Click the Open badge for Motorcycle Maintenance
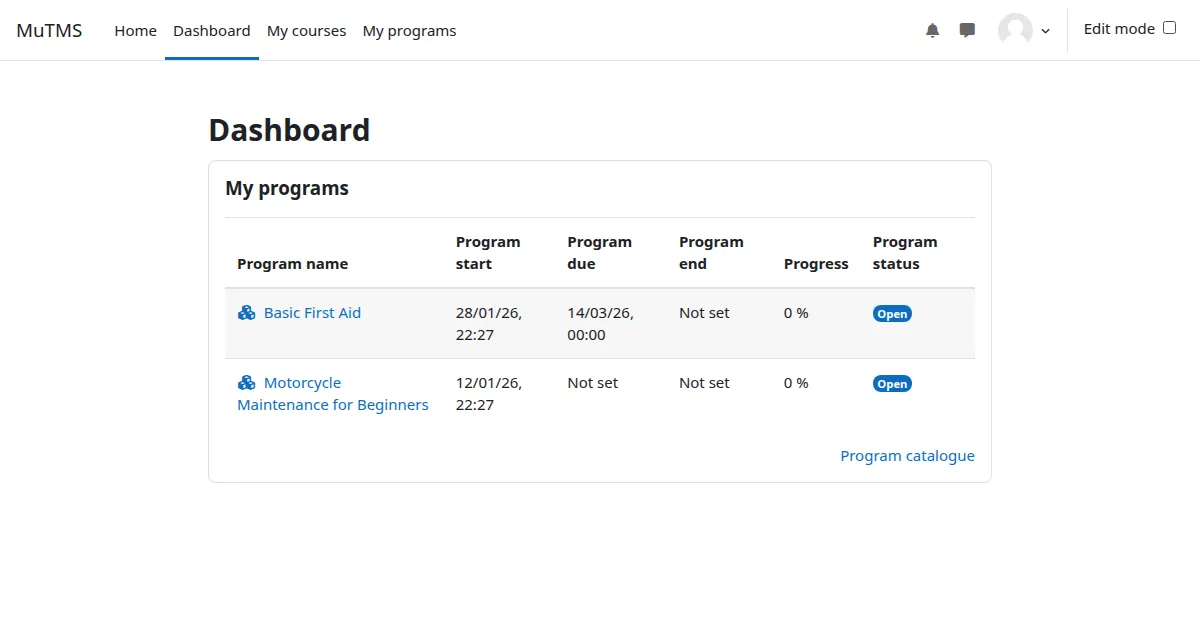The width and height of the screenshot is (1200, 637). coord(891,383)
